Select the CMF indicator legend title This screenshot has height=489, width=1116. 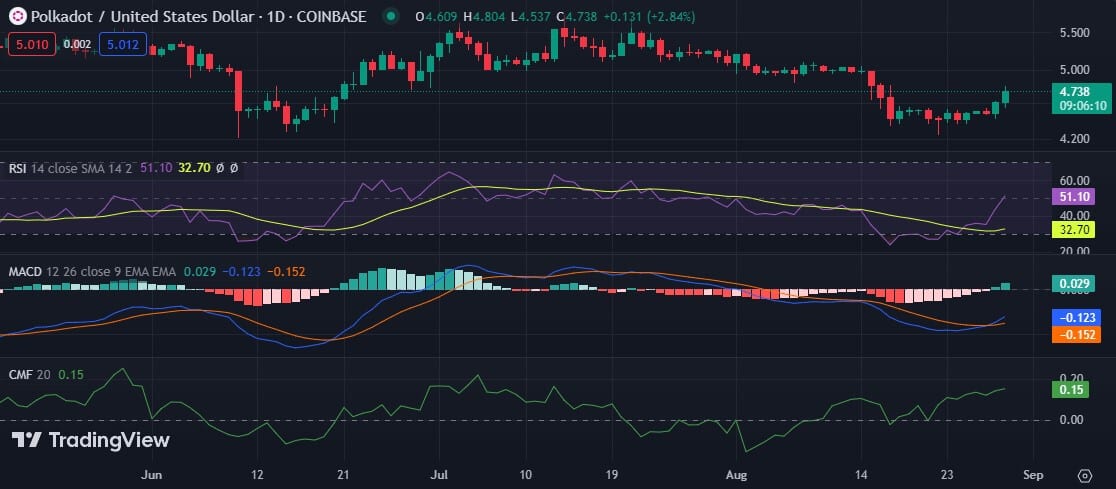[x=19, y=374]
